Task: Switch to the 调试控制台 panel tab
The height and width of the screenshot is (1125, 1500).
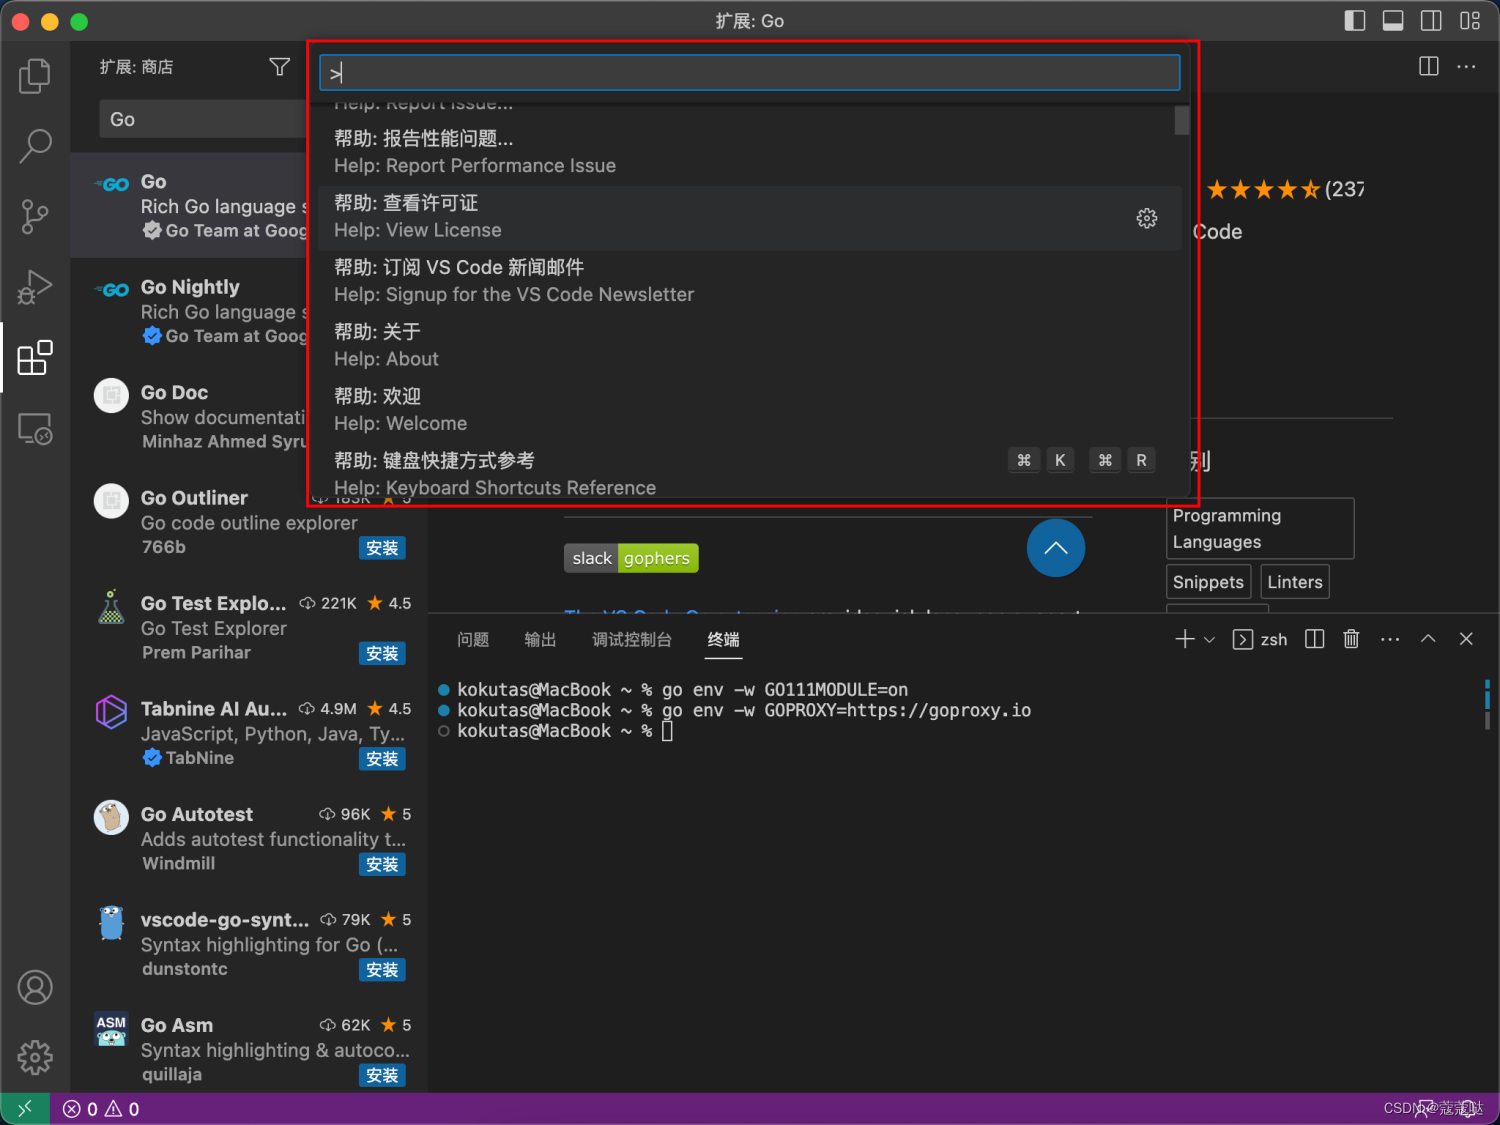Action: (632, 640)
